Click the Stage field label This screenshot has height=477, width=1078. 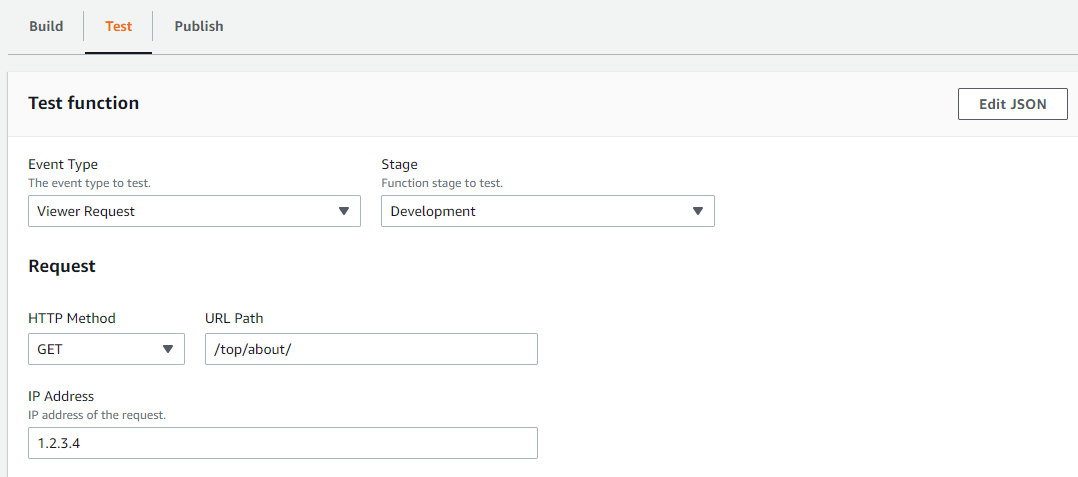point(399,164)
